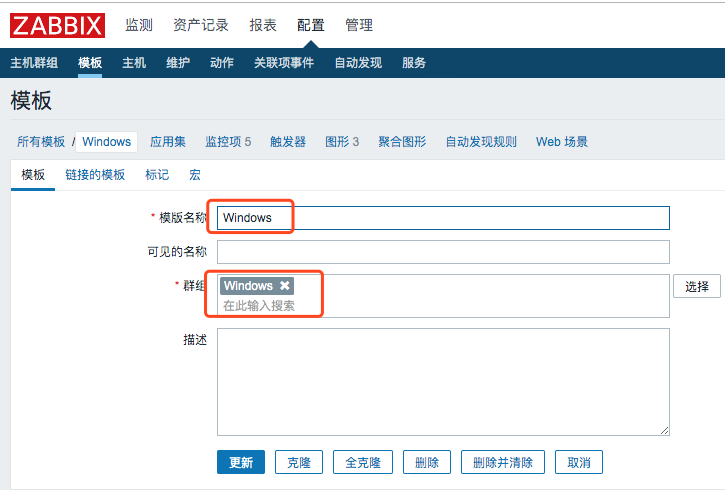Image resolution: width=725 pixels, height=490 pixels.
Task: Click the 删除并清除 button
Action: 503,462
